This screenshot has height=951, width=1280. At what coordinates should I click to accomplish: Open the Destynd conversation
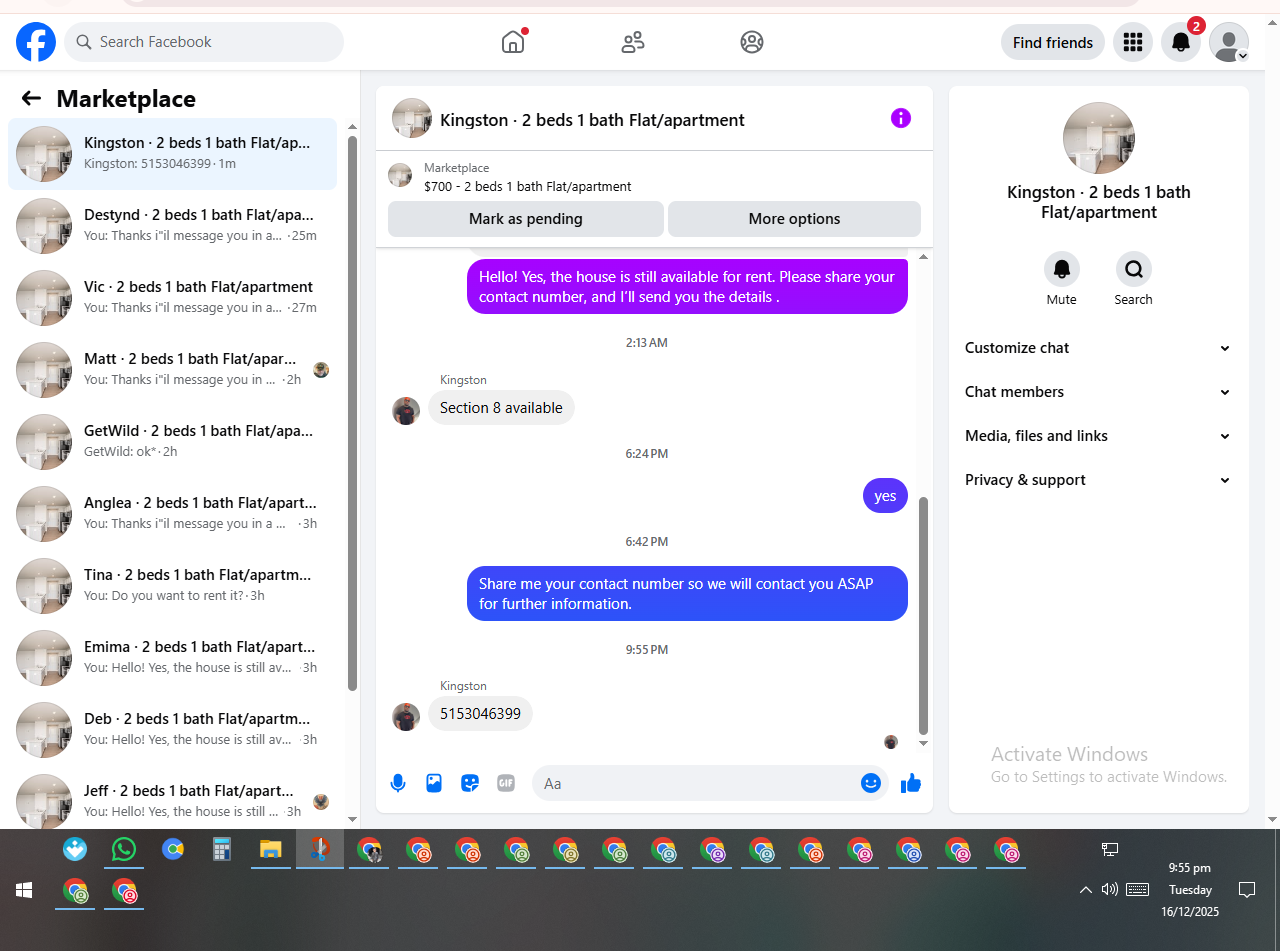point(172,226)
